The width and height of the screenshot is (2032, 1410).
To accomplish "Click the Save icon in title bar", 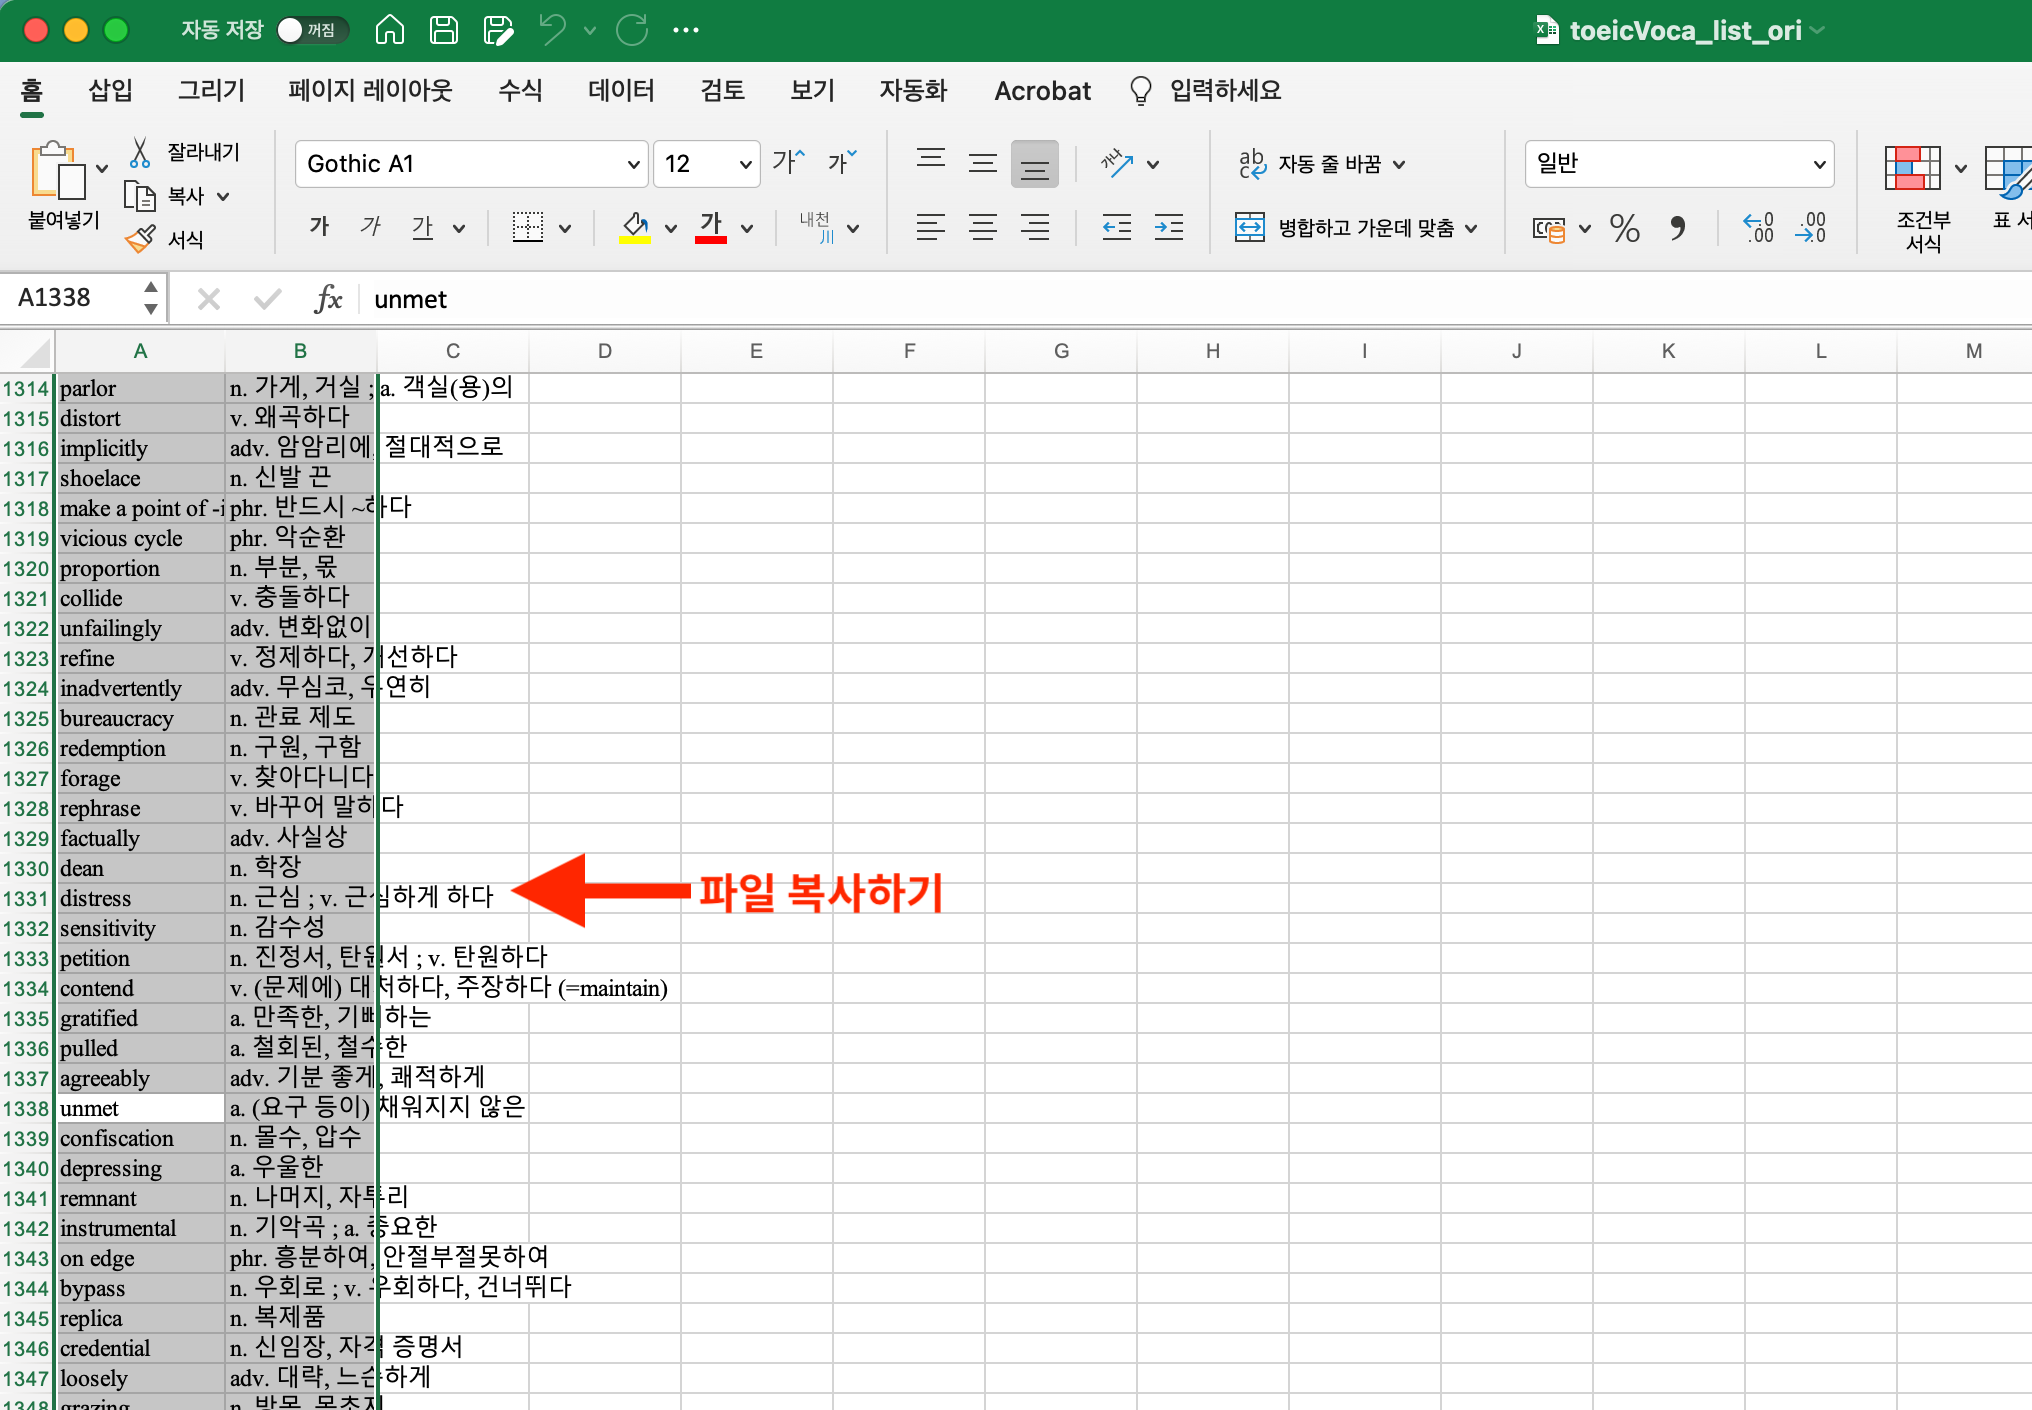I will pos(443,30).
